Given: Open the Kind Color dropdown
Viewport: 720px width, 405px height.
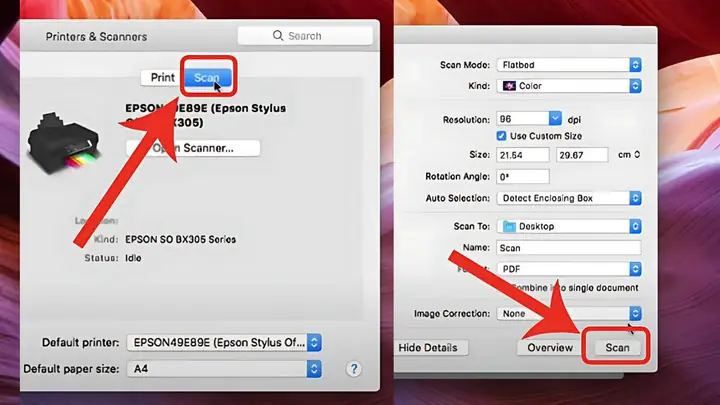Looking at the screenshot, I should 569,86.
